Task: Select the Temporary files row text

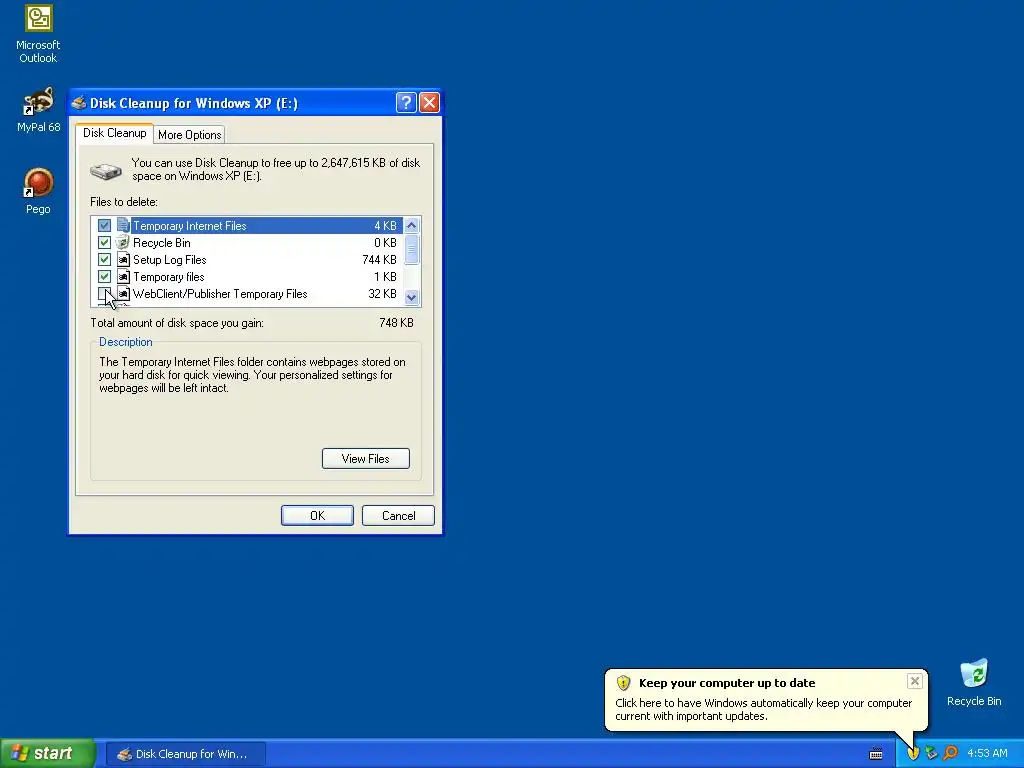Action: 168,276
